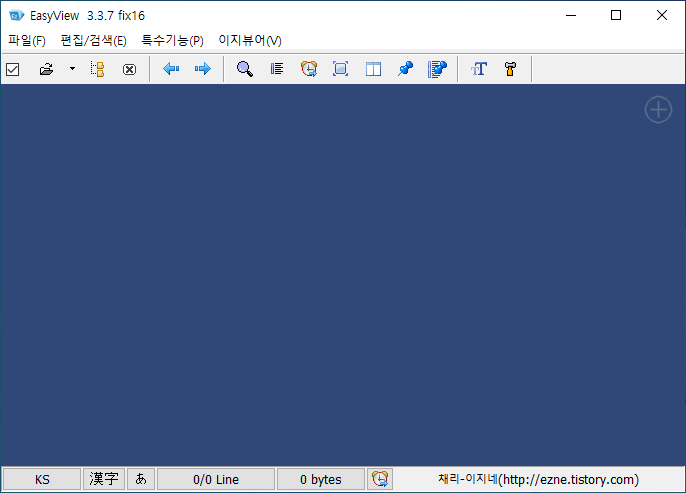The width and height of the screenshot is (686, 493).
Task: Open the file tree view icon
Action: 97,69
